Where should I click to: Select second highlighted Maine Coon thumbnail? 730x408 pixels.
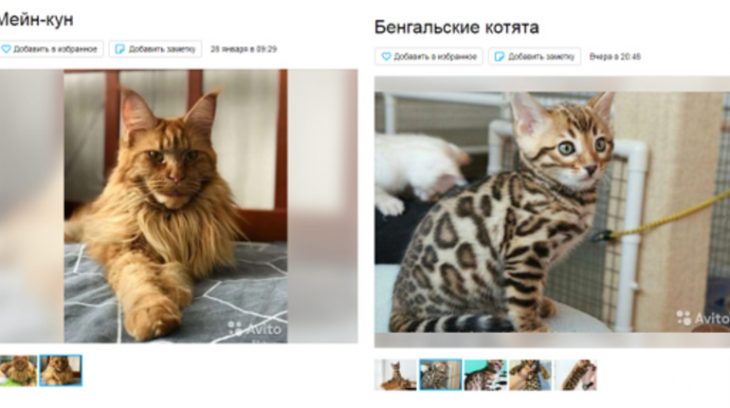[61, 371]
